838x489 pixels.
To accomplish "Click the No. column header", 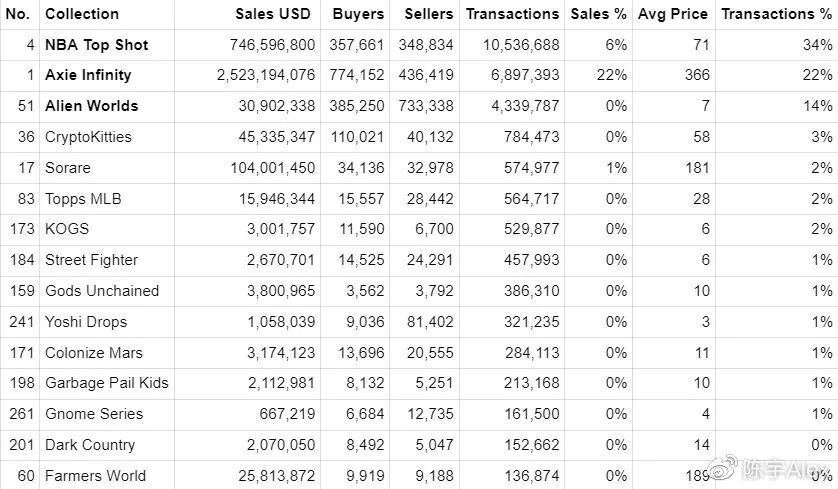I will (x=19, y=14).
